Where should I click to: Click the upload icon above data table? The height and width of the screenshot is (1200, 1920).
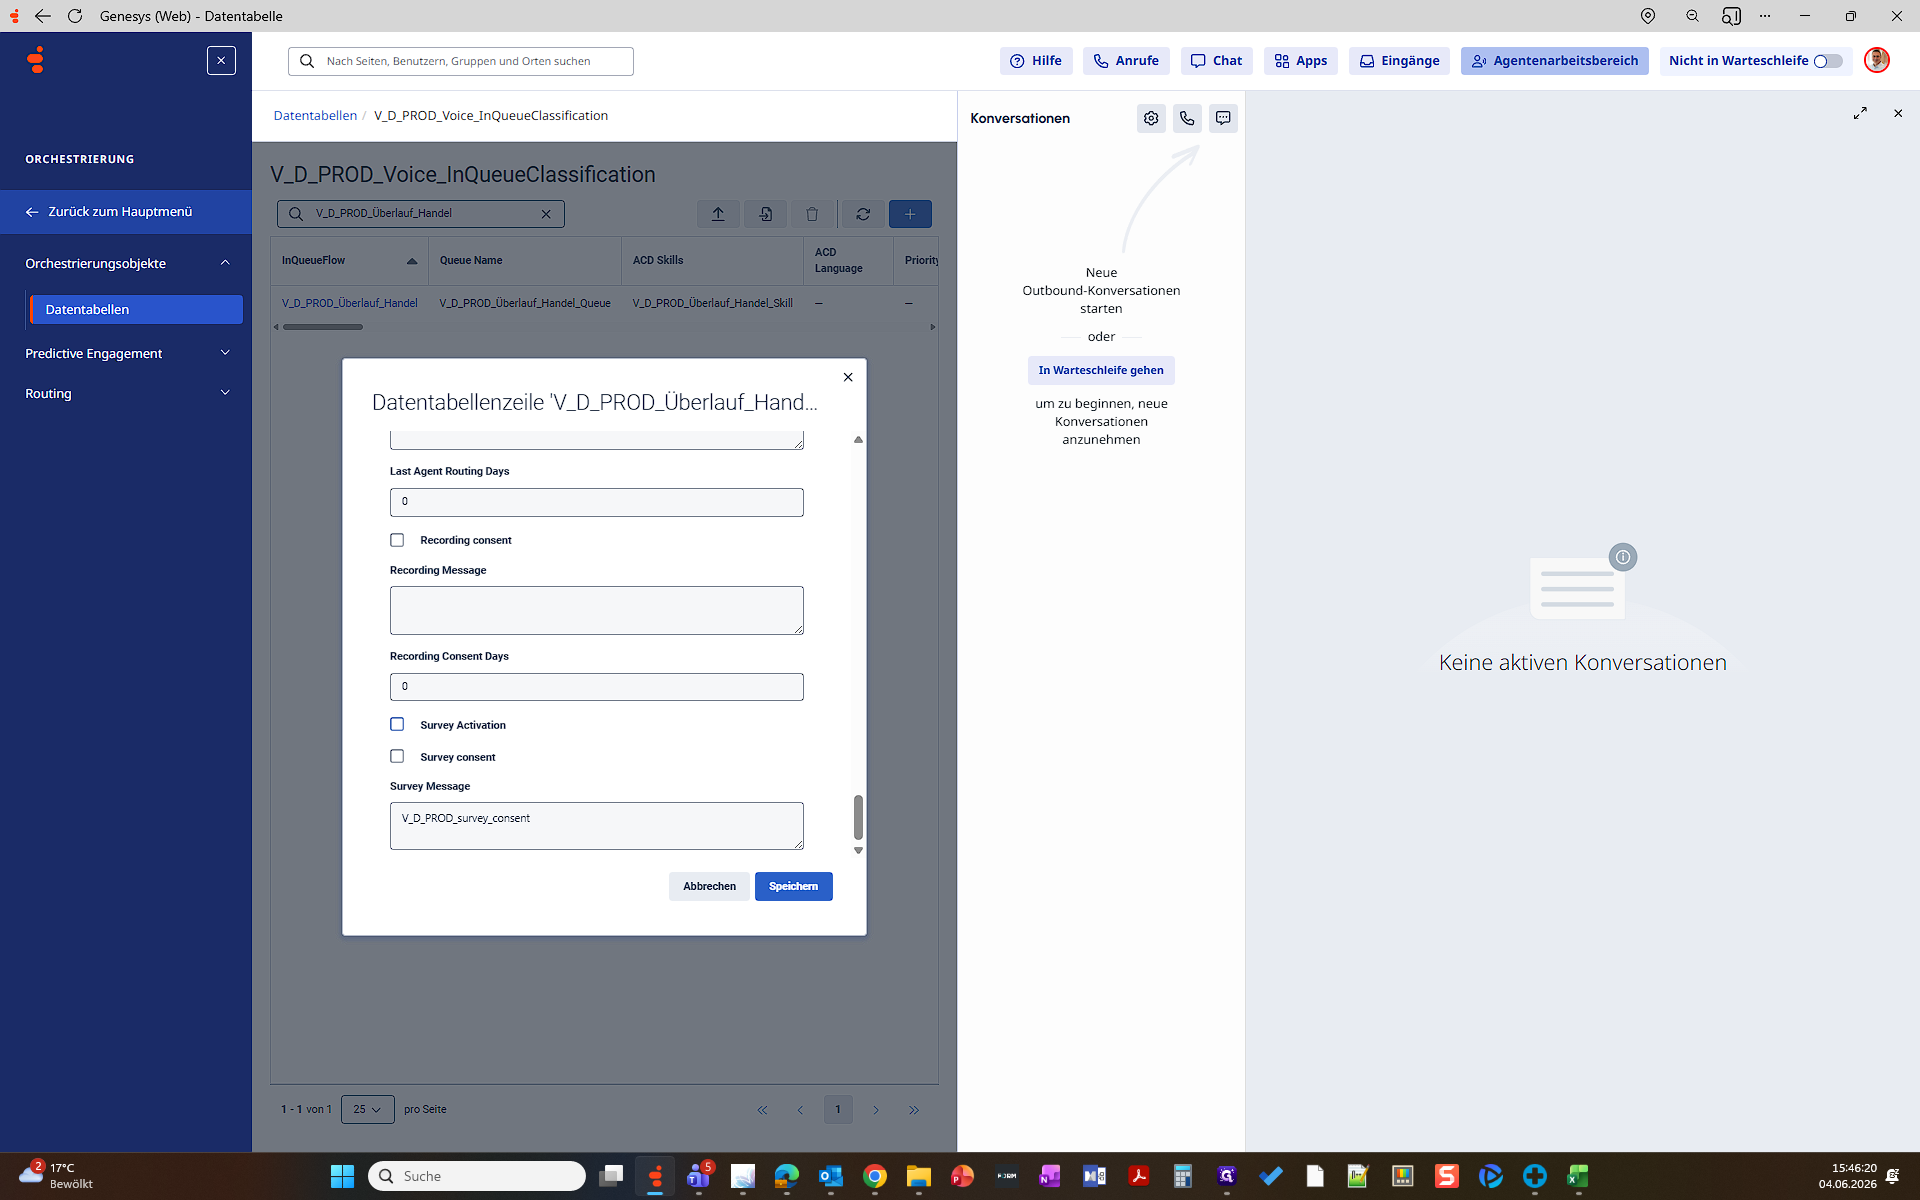click(x=718, y=214)
